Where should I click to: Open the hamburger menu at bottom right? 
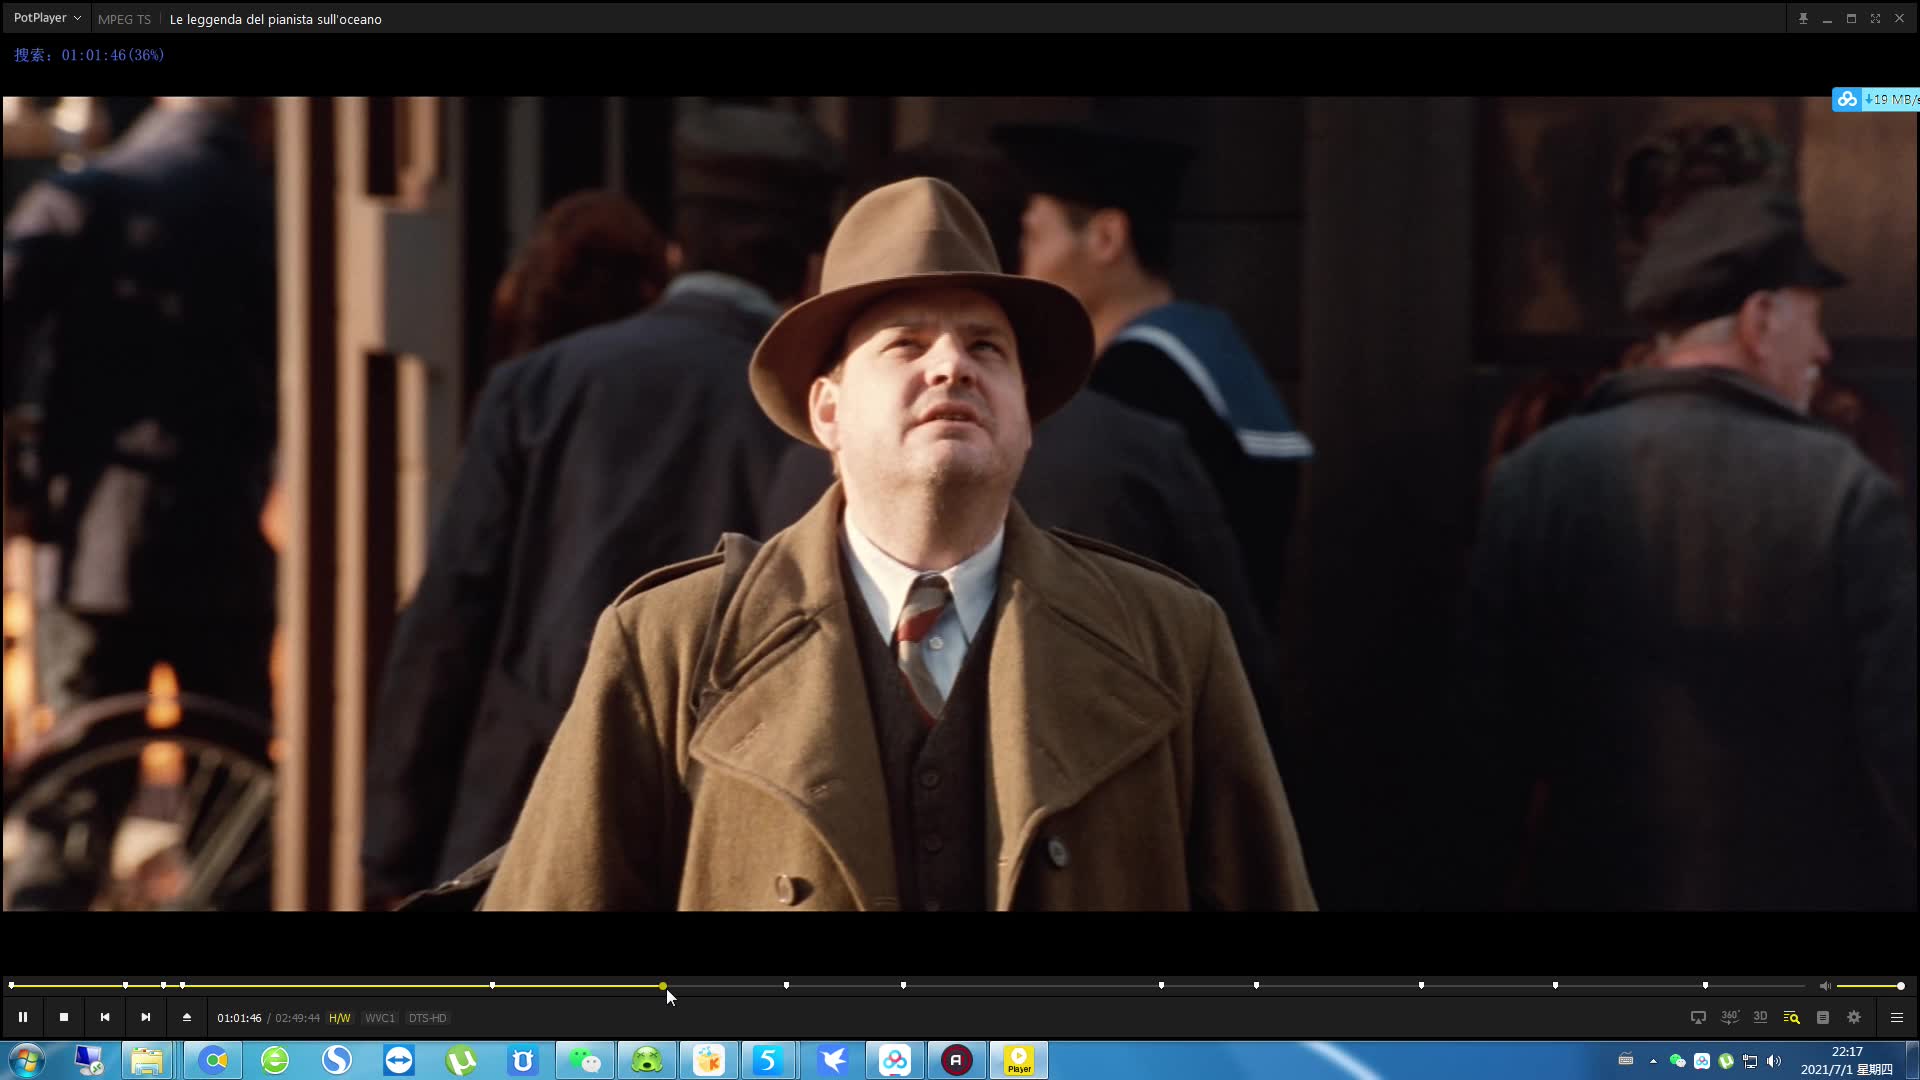(x=1897, y=1017)
